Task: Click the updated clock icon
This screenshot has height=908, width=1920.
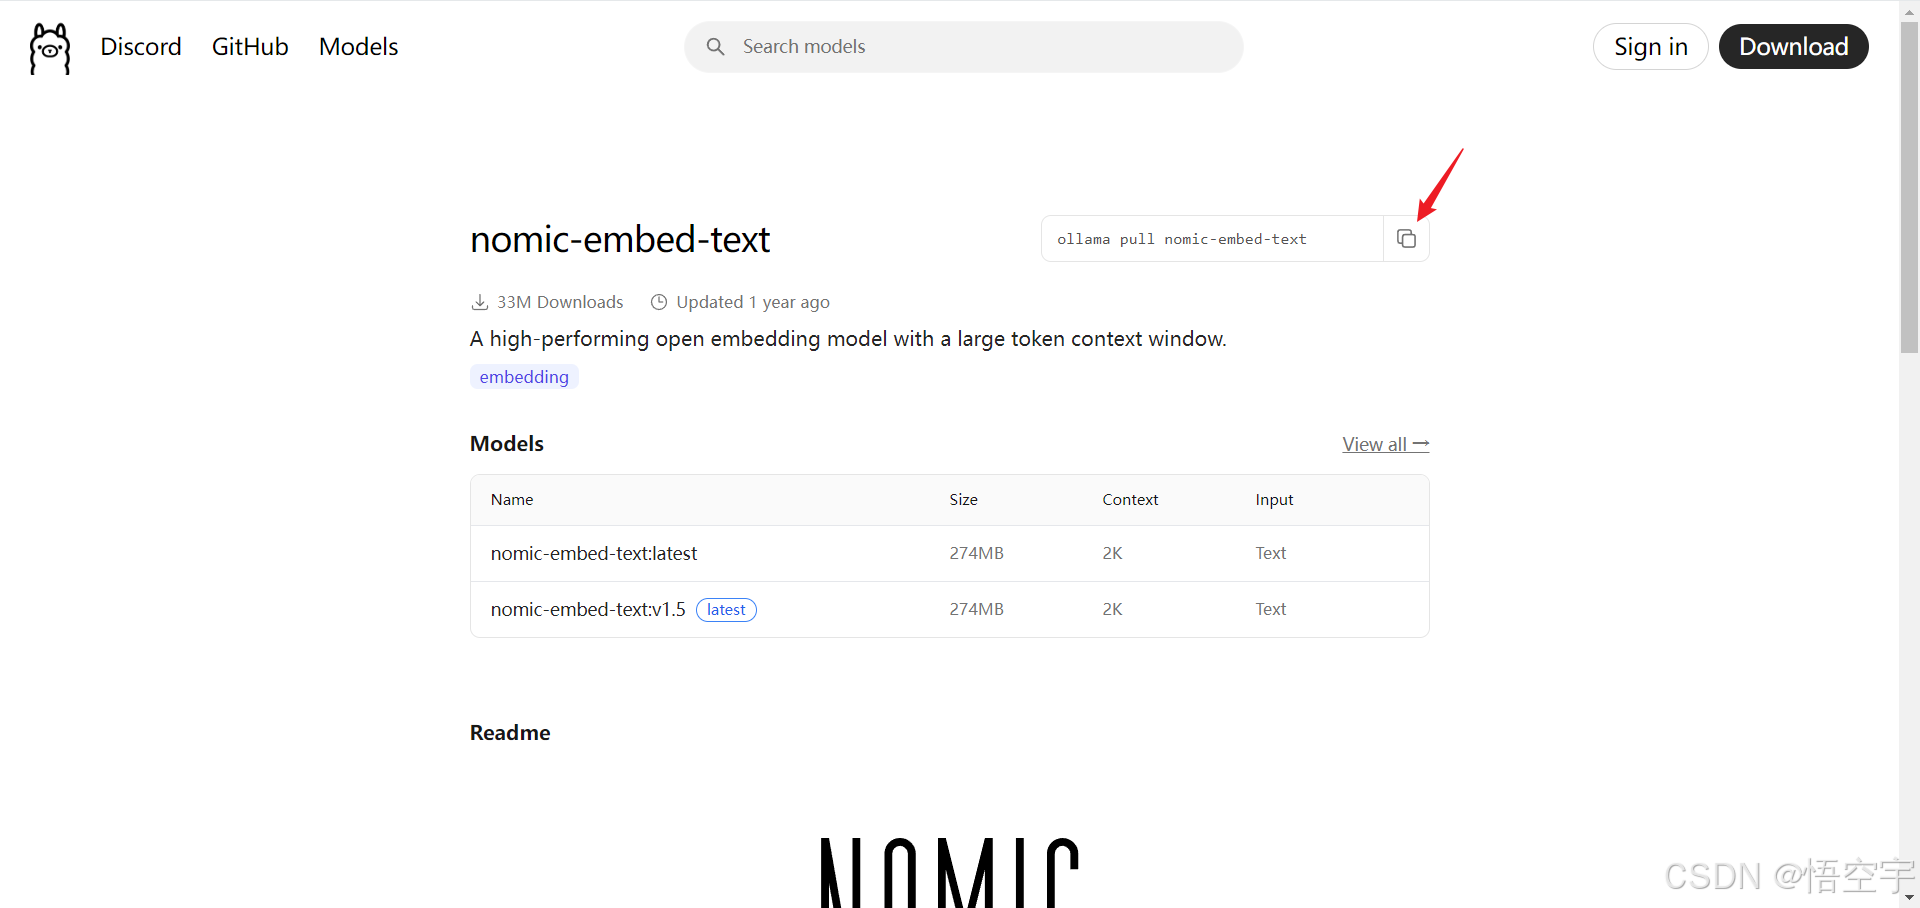Action: [659, 302]
